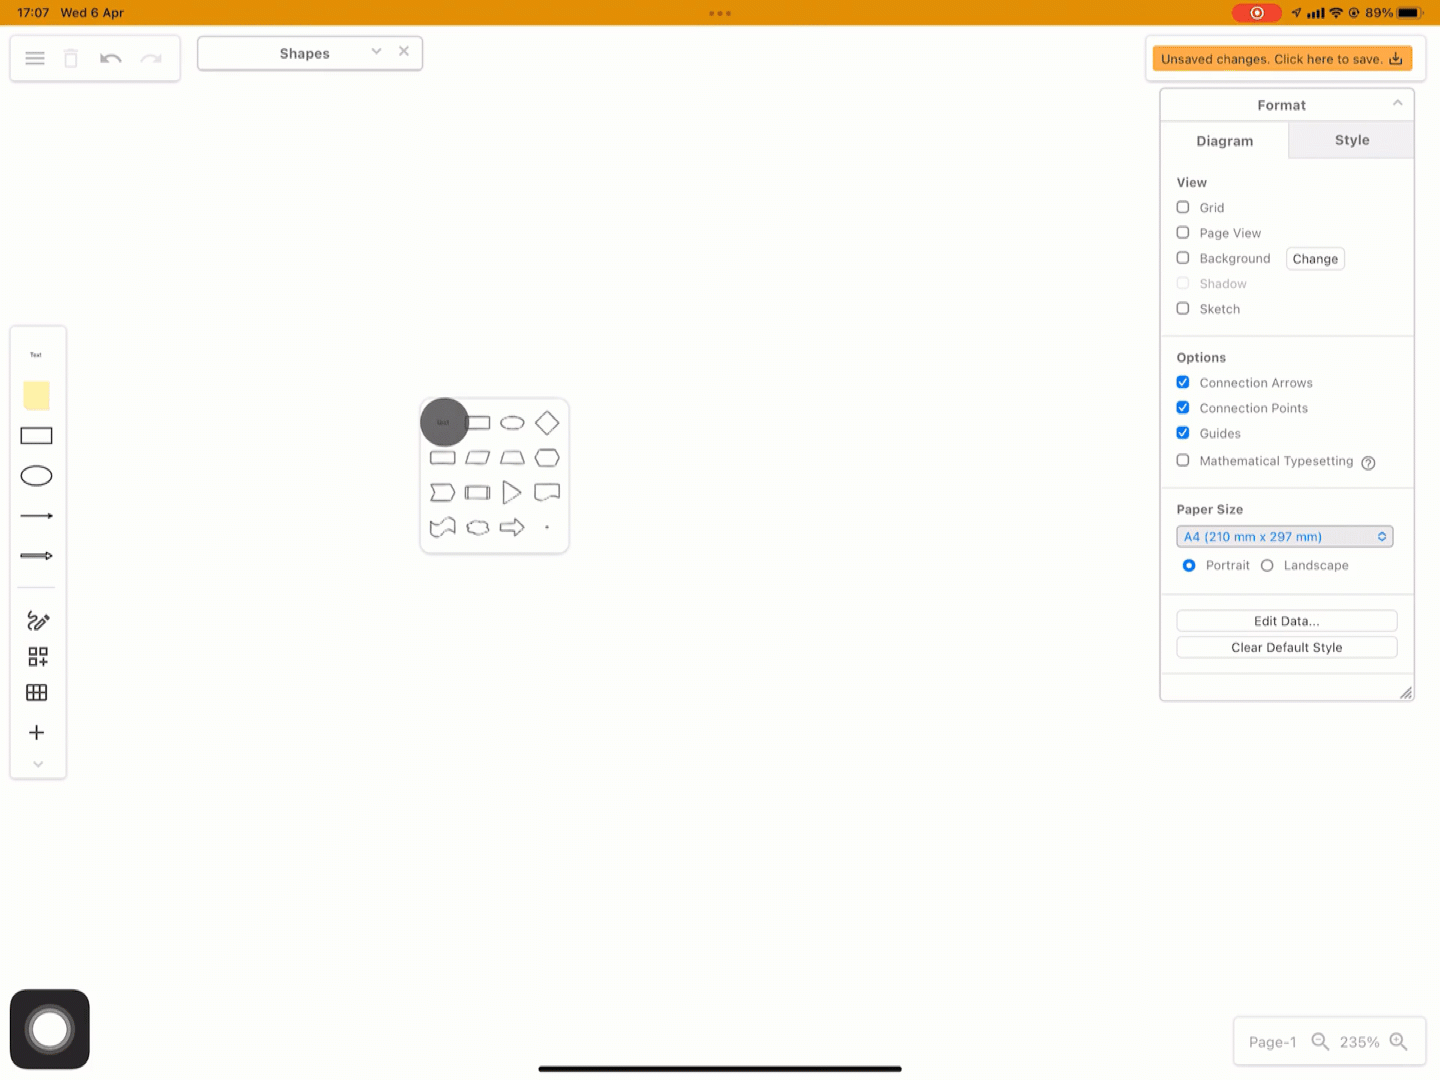Click the undo arrow in the toolbar
The height and width of the screenshot is (1080, 1440).
tap(110, 58)
